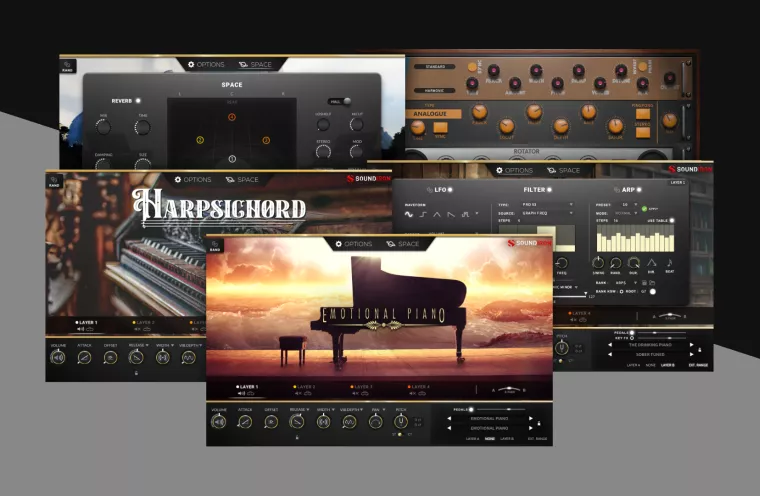Click the Attack knob in Harpsichord window
Viewport: 760px width, 496px height.
click(84, 358)
